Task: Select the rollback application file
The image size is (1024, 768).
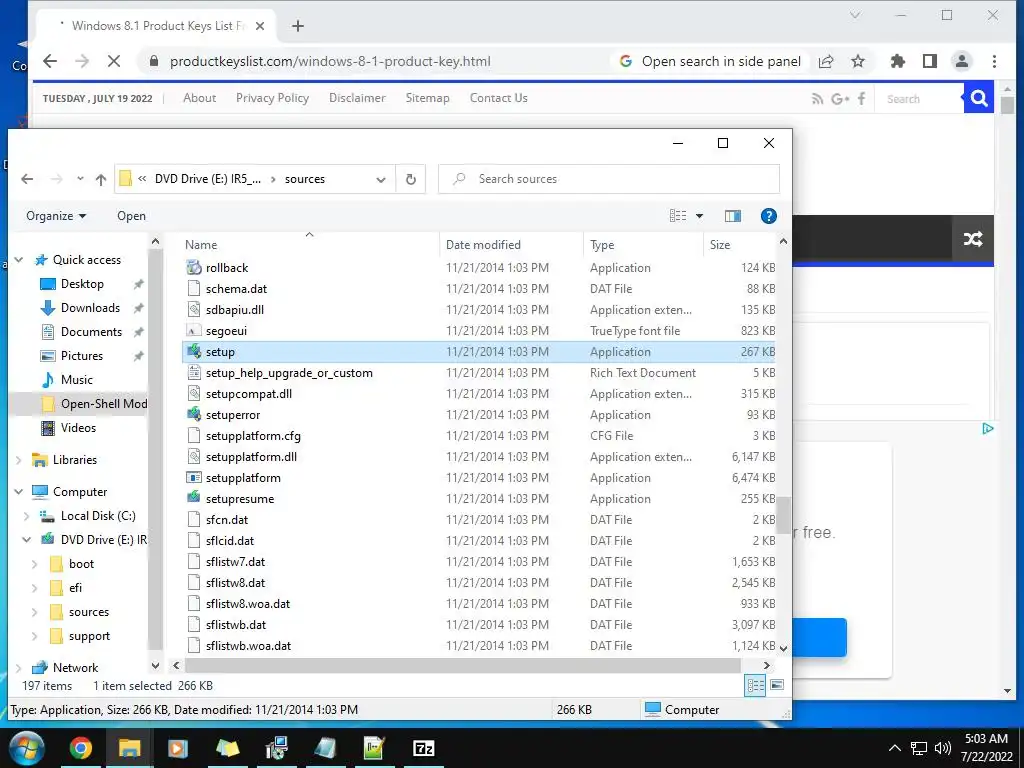Action: click(x=478, y=268)
